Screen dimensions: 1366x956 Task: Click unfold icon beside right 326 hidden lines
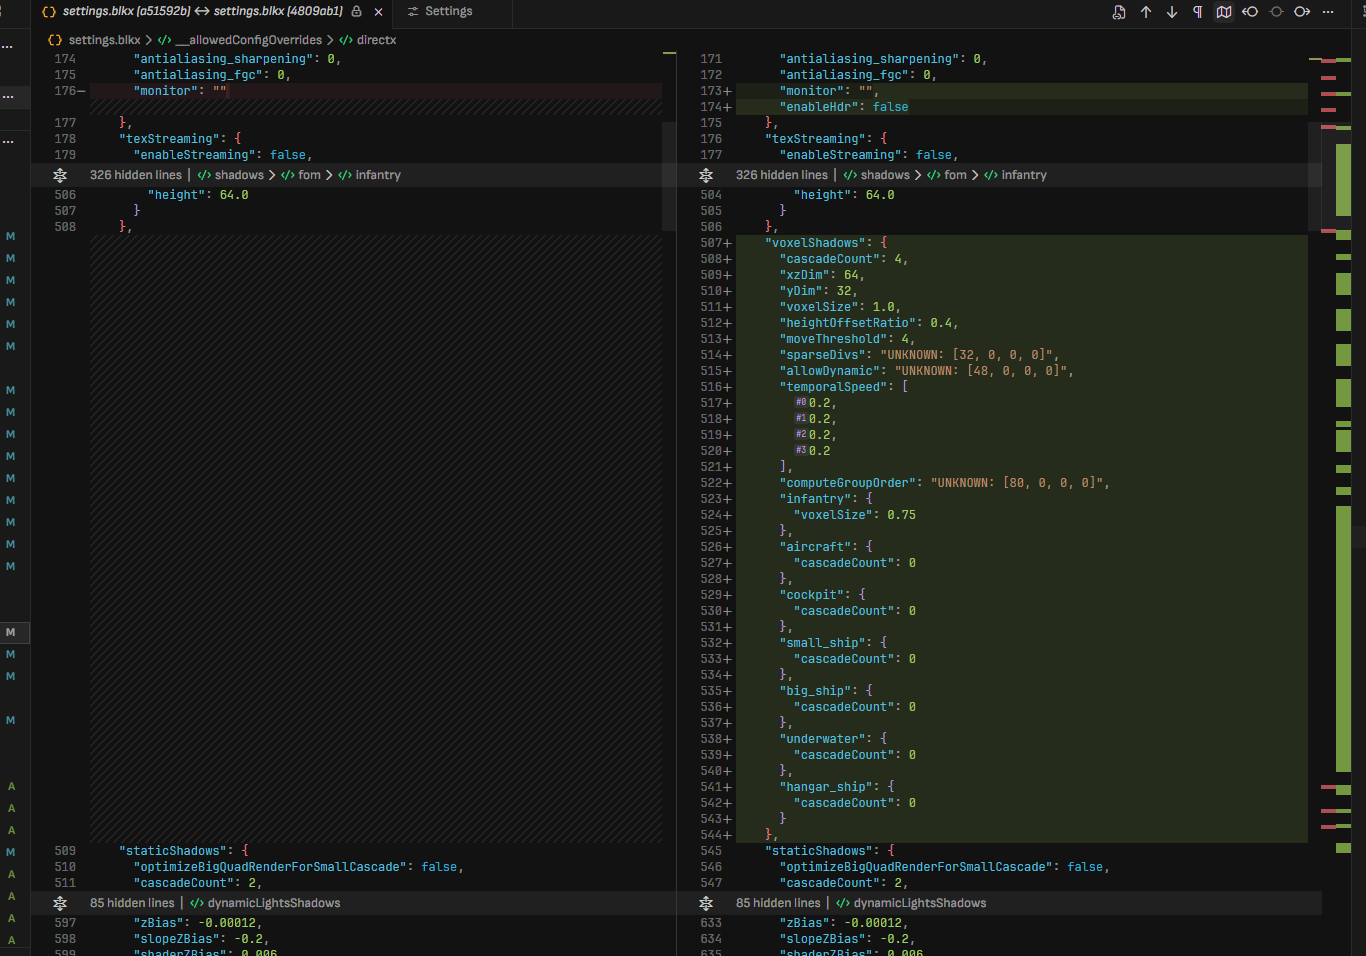(x=706, y=175)
